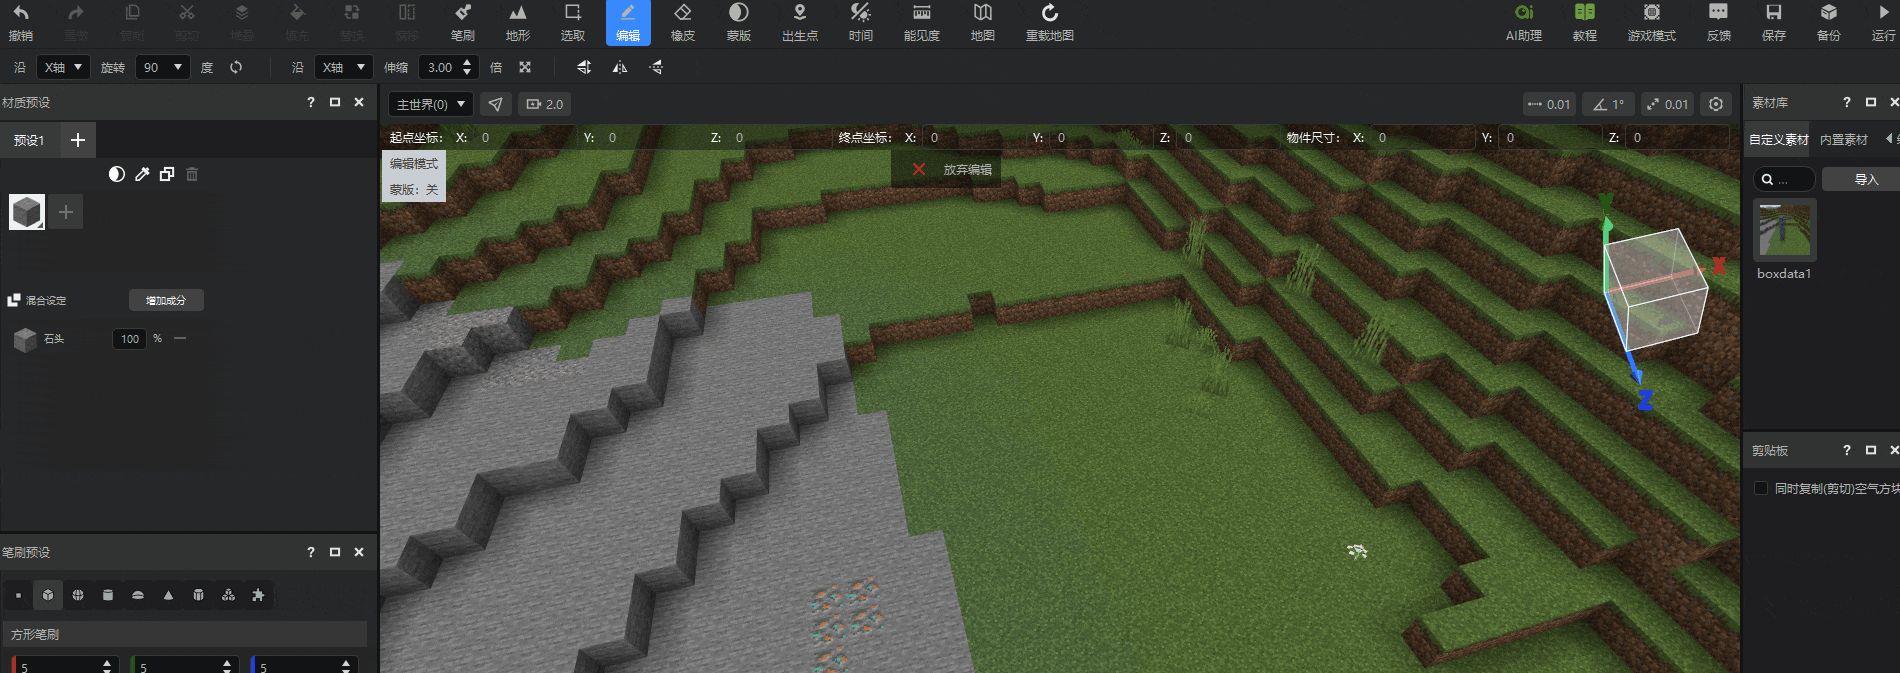Image resolution: width=1900 pixels, height=673 pixels.
Task: Apply scaling with the expand-arrows icon
Action: [x=525, y=67]
